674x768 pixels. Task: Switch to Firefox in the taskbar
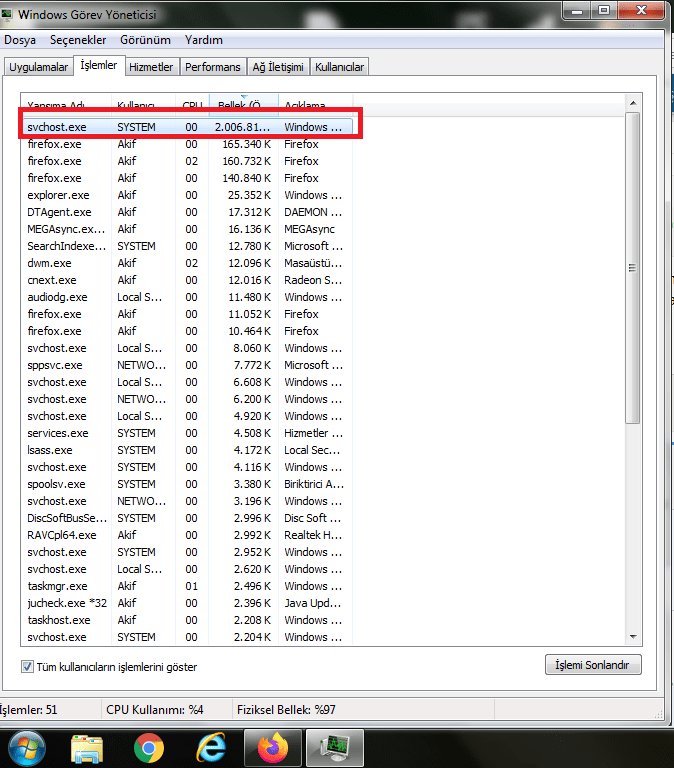pos(273,748)
